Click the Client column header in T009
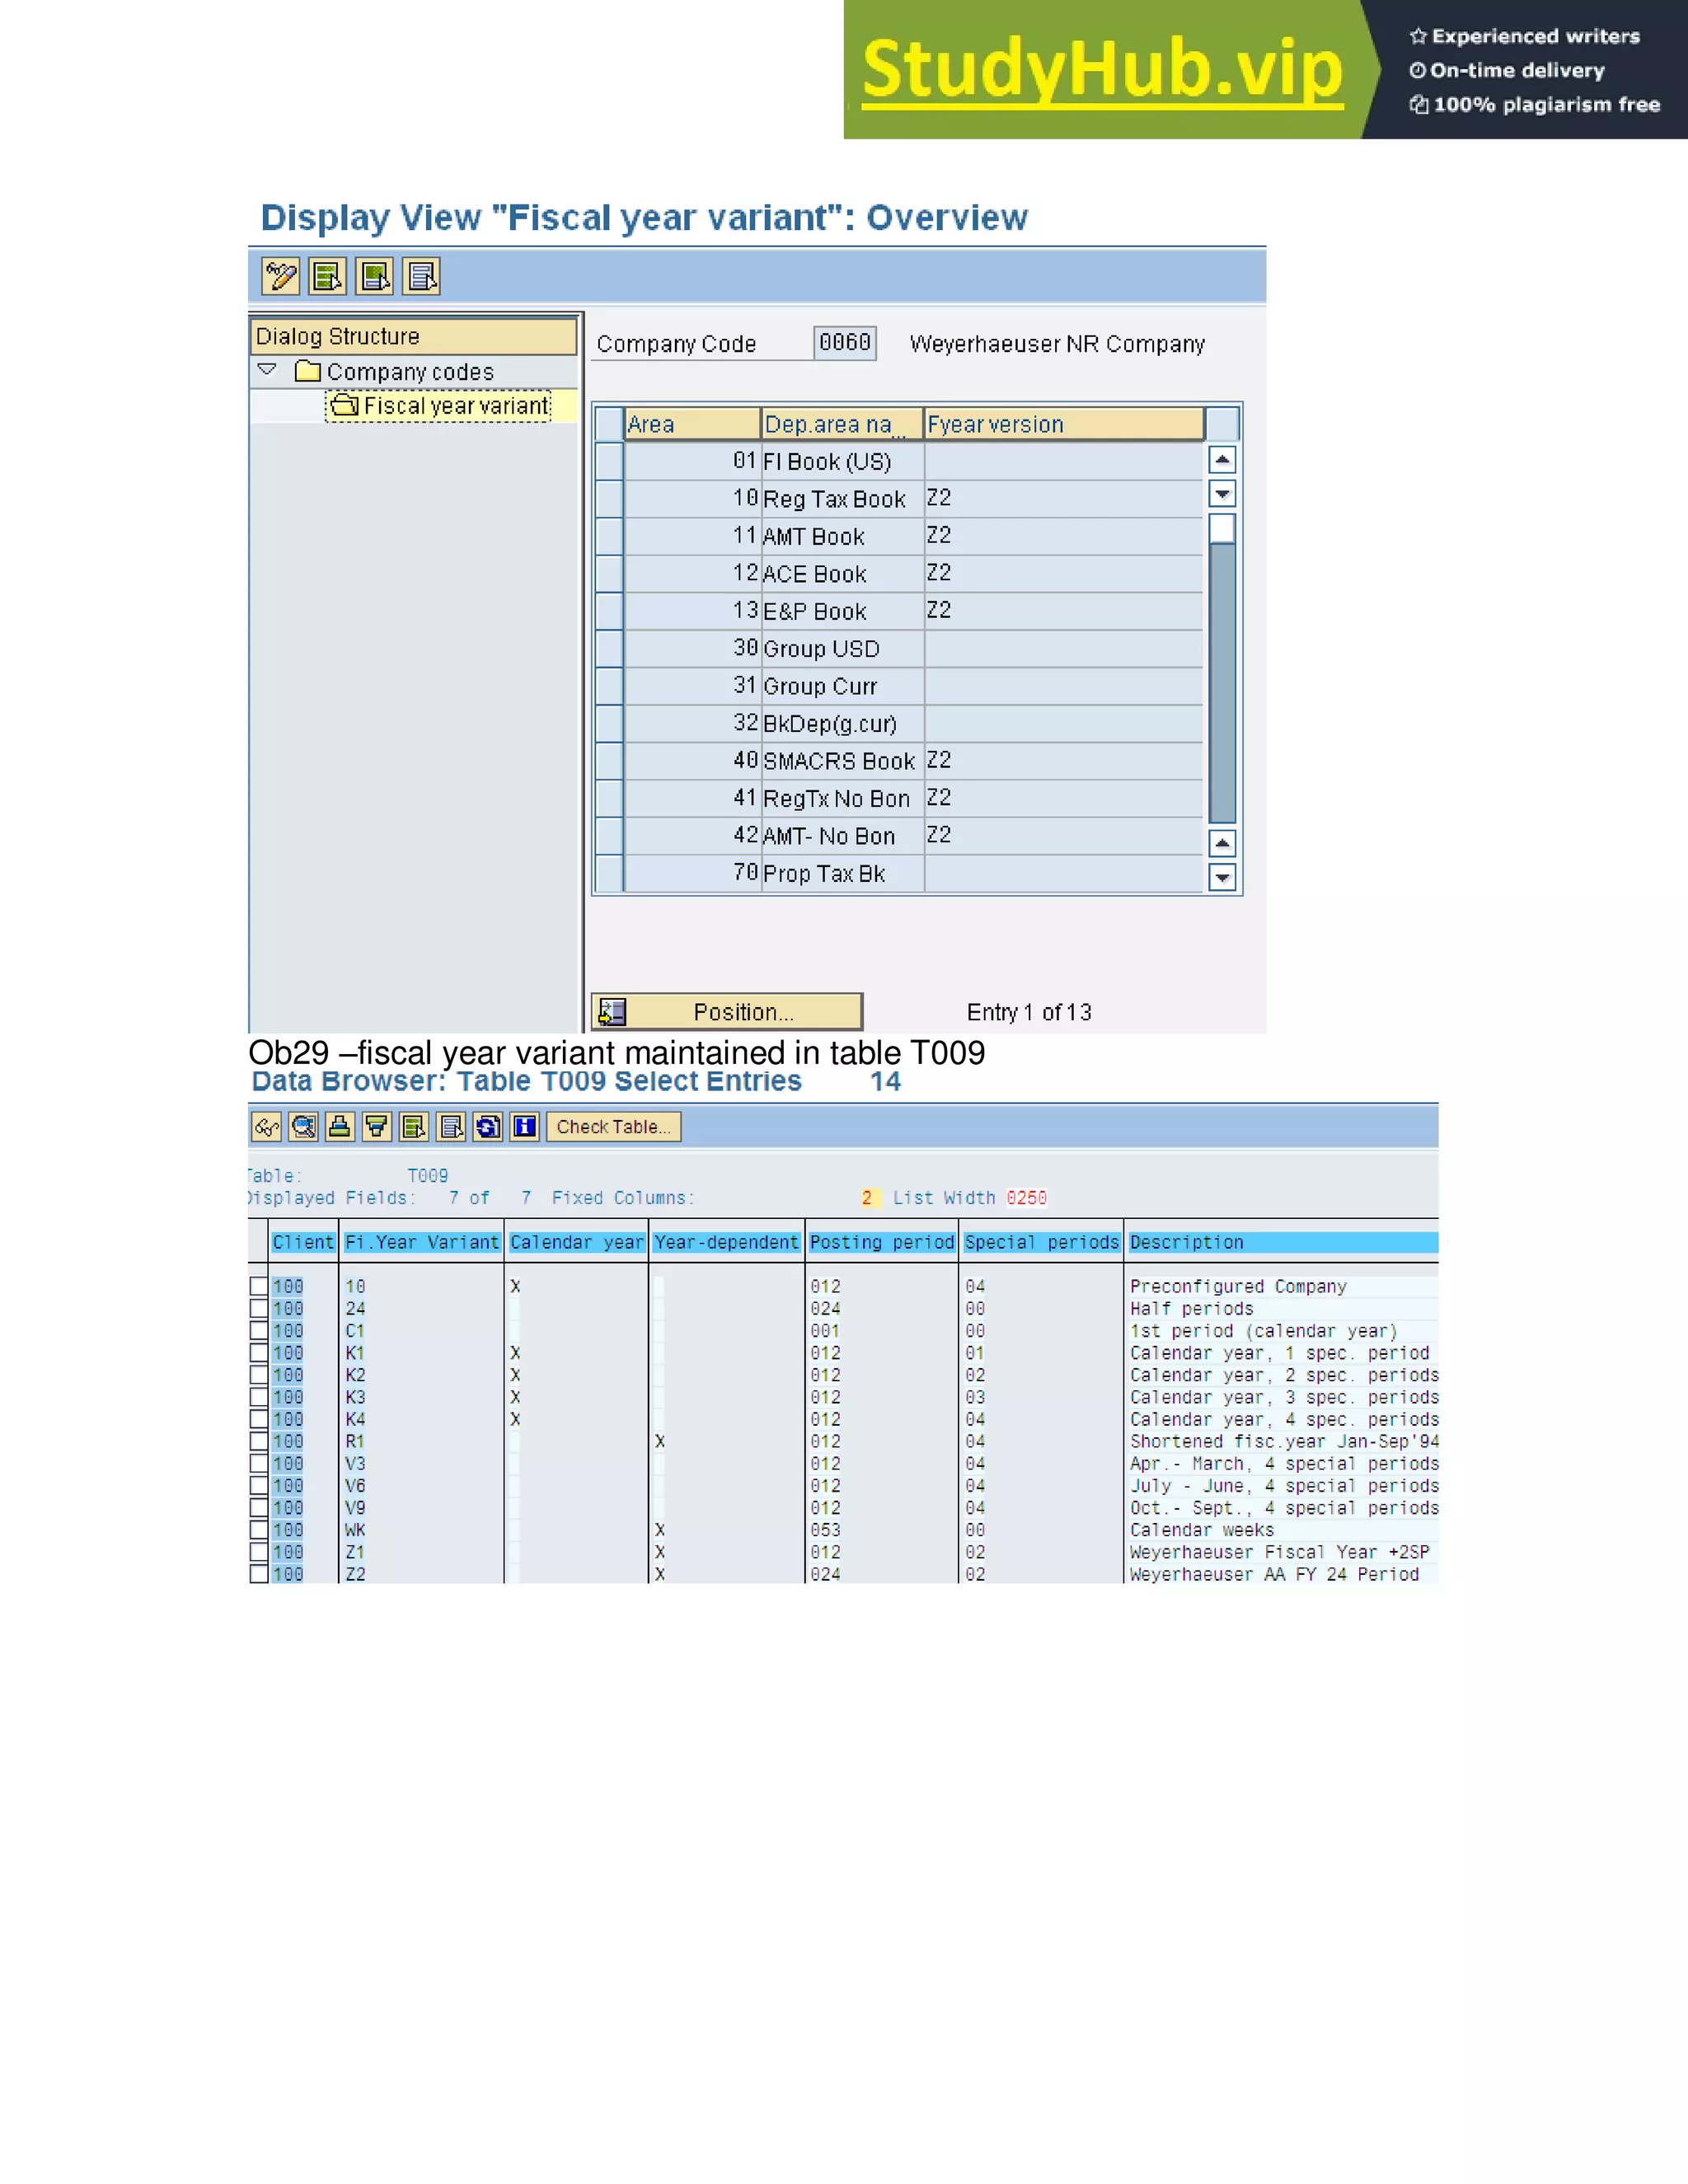Viewport: 1688px width, 2184px height. 303,1242
